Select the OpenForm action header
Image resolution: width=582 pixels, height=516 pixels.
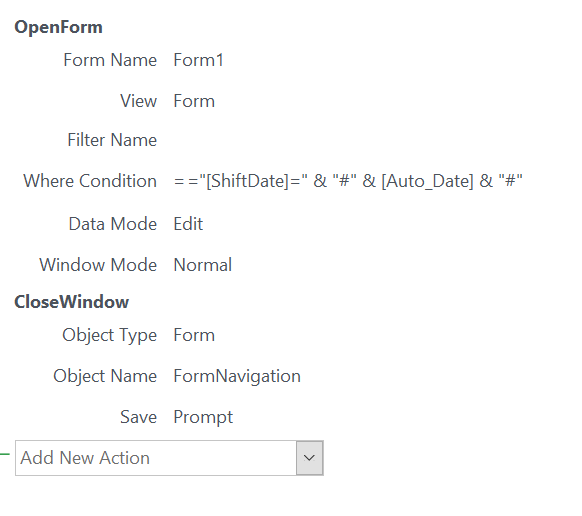[x=58, y=27]
